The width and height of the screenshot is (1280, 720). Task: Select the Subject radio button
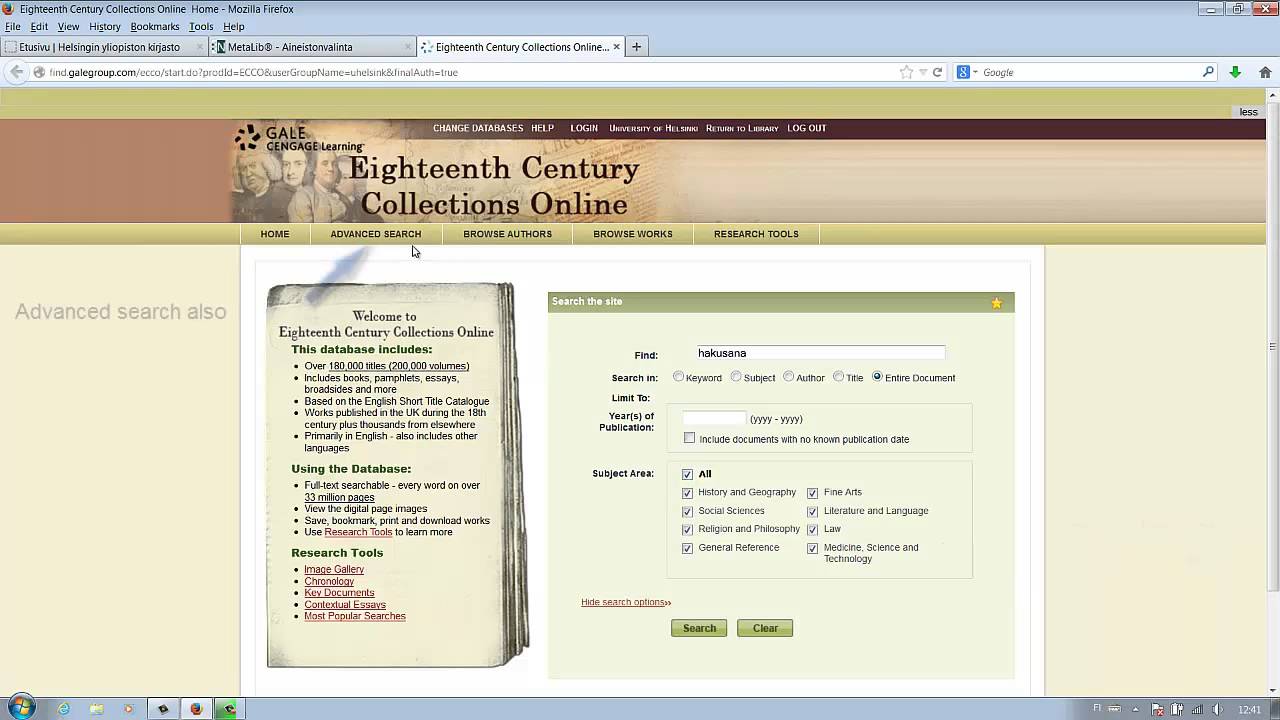[x=735, y=377]
